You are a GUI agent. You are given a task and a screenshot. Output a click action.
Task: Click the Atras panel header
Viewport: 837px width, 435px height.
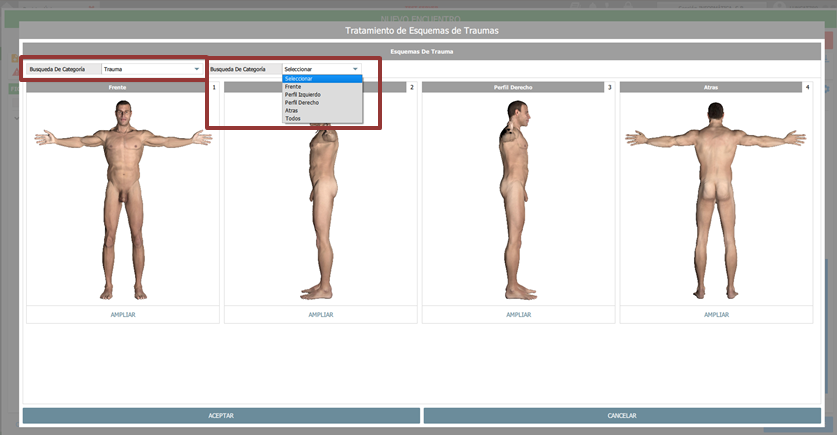click(x=710, y=88)
